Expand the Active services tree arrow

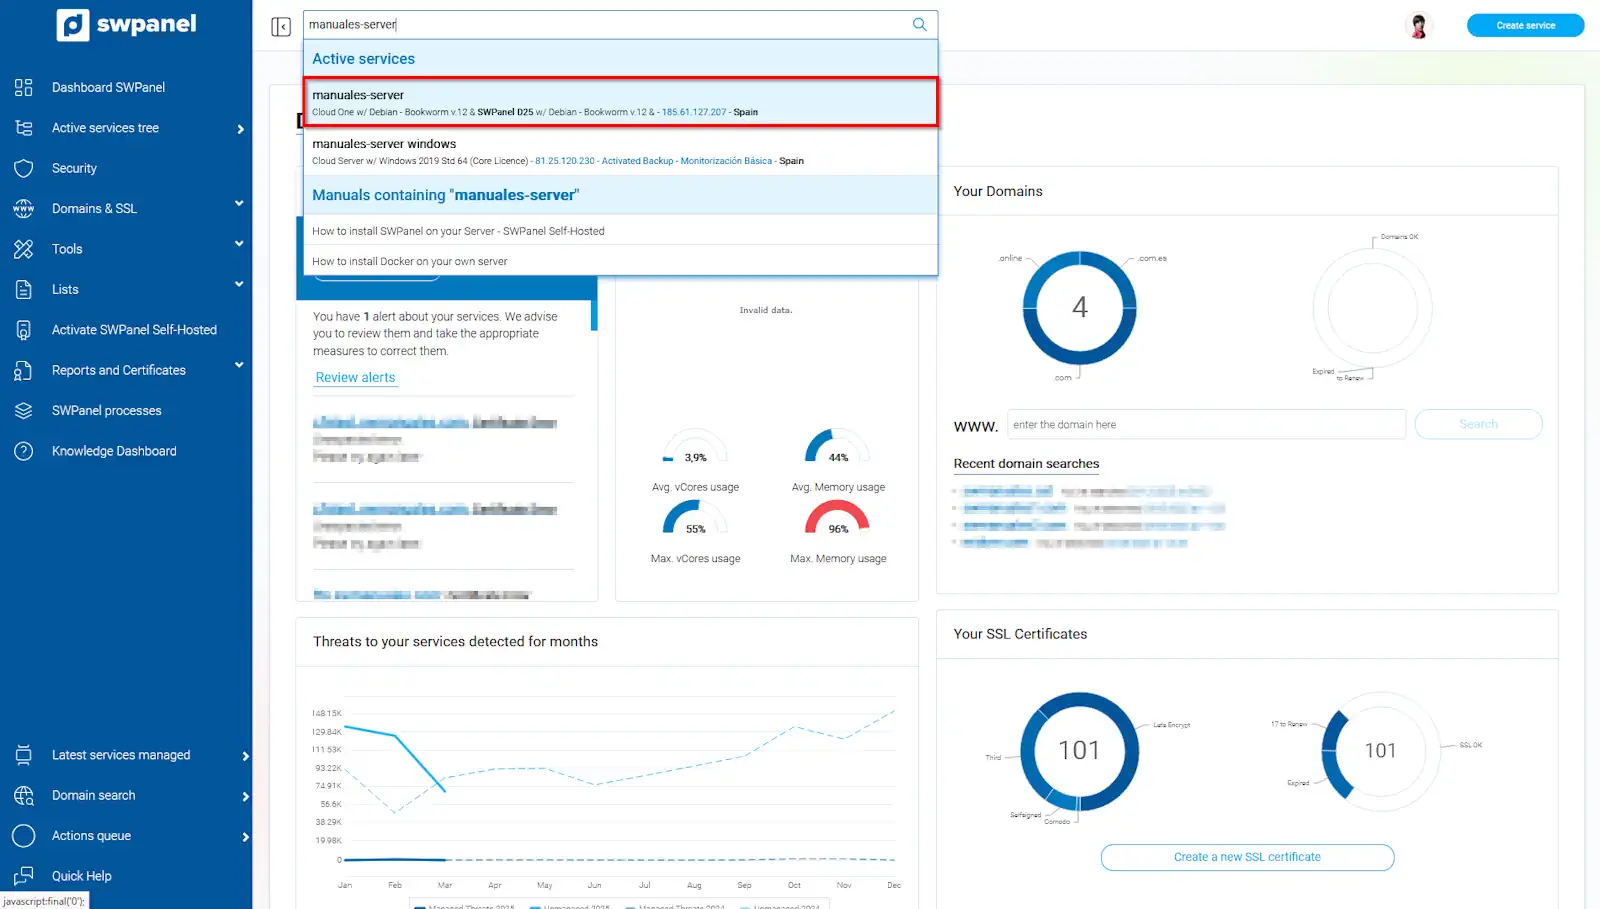(x=241, y=129)
